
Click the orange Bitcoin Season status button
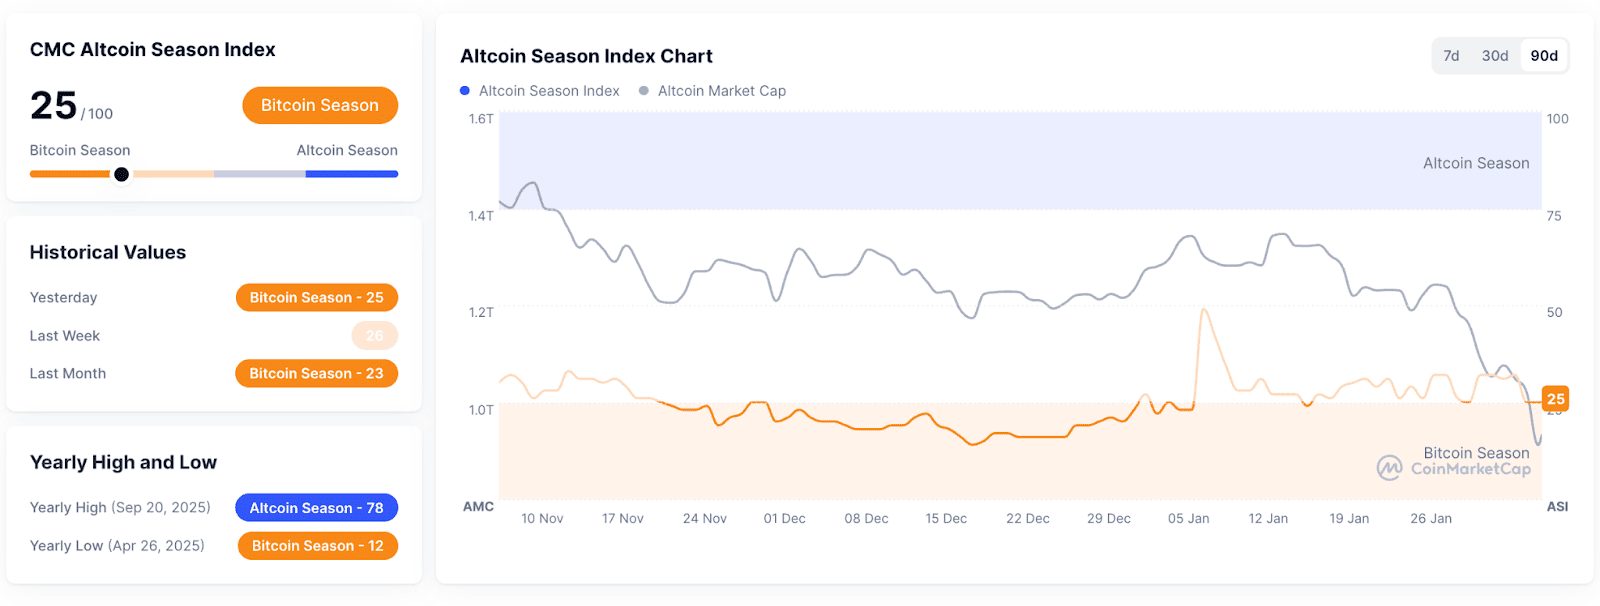[320, 105]
